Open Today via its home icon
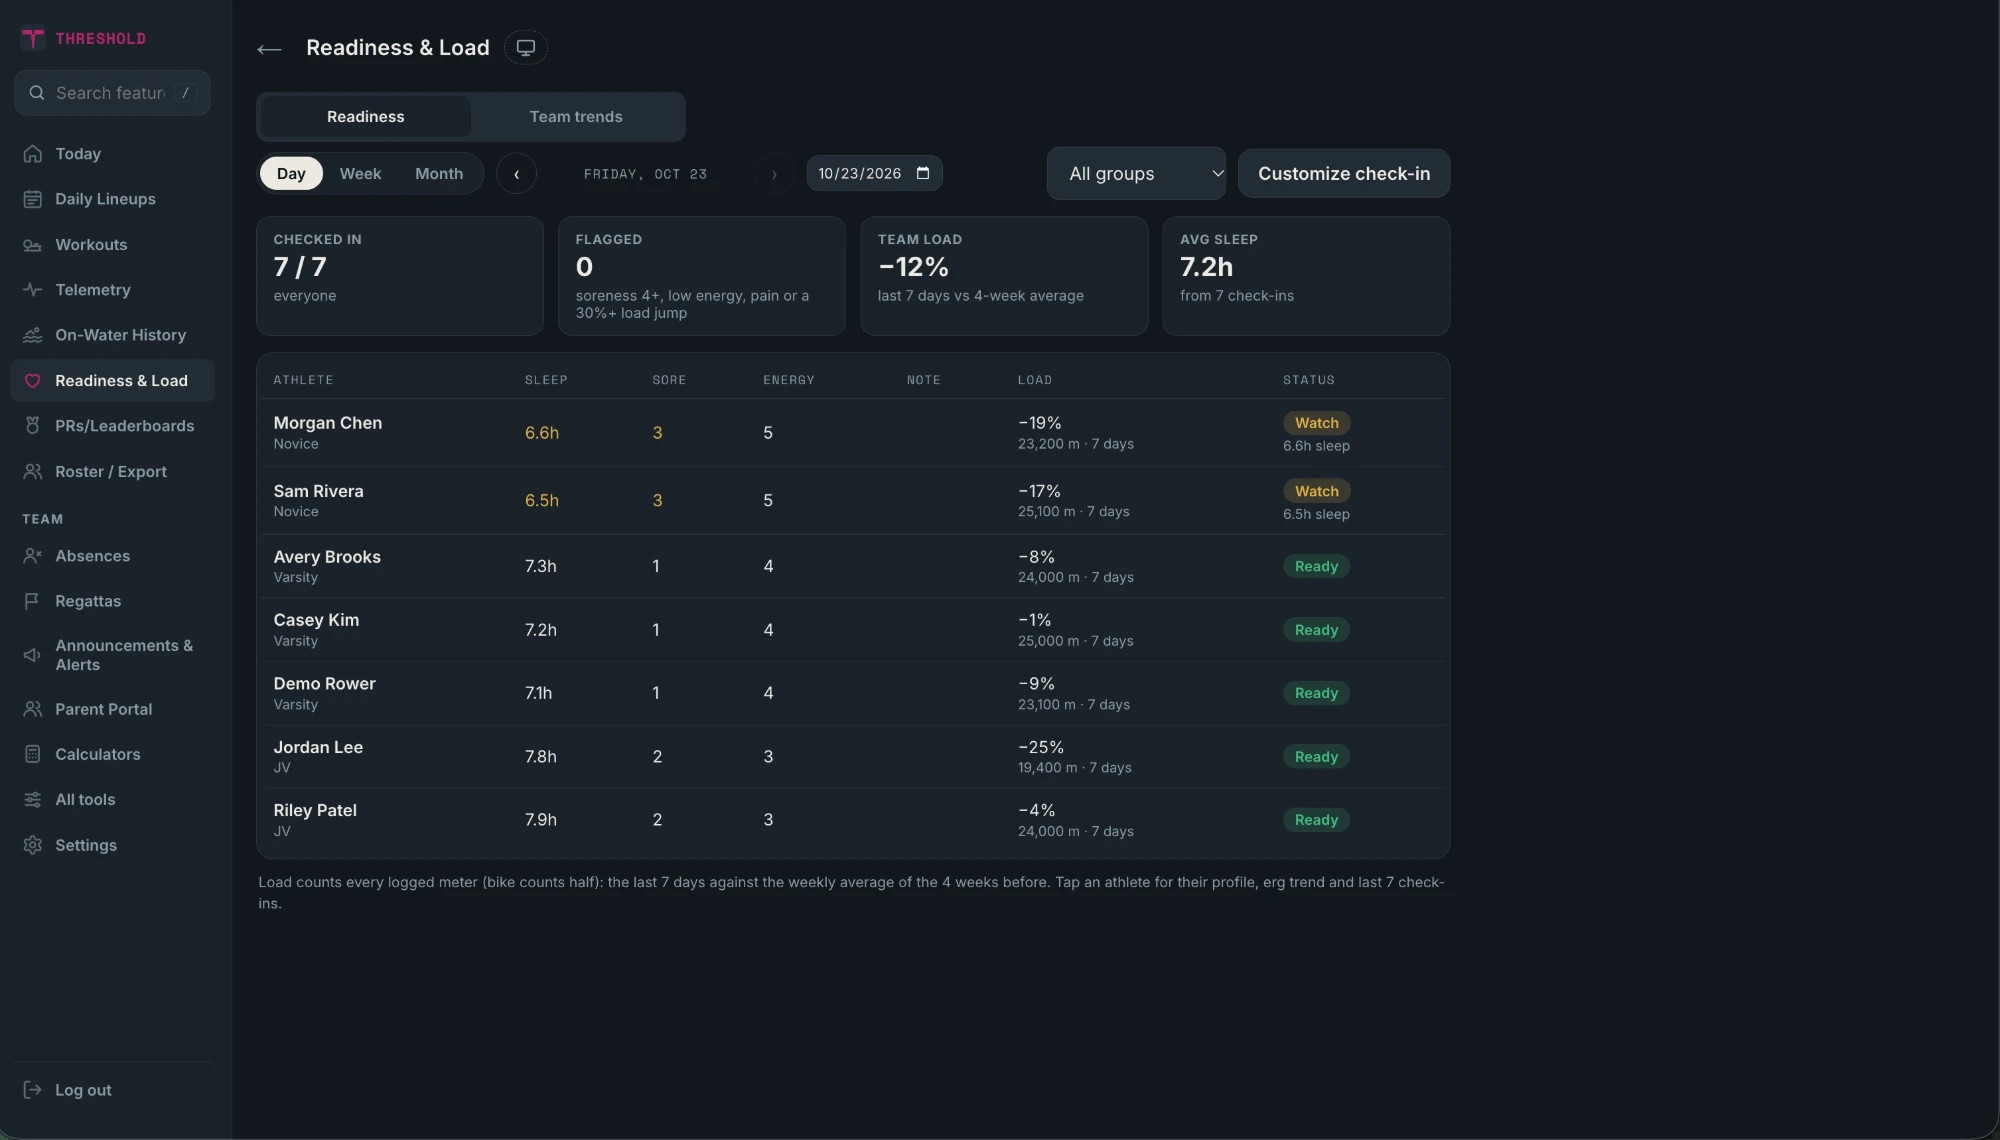 point(33,154)
